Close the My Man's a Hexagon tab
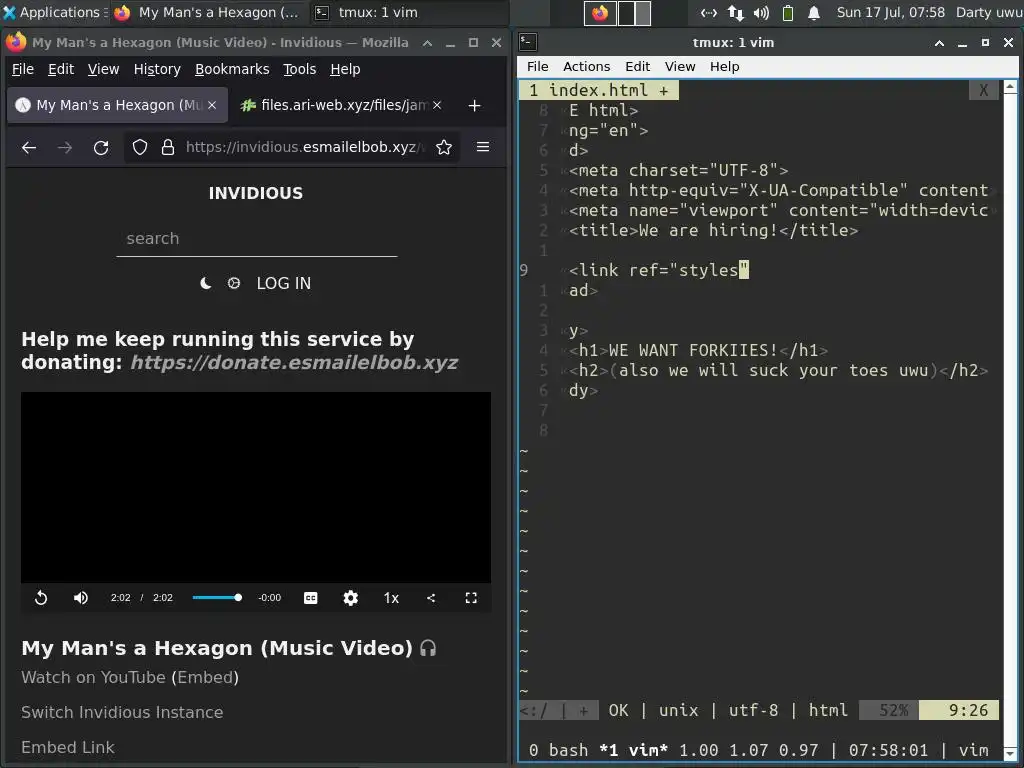Viewport: 1024px width, 768px height. pyautogui.click(x=212, y=105)
